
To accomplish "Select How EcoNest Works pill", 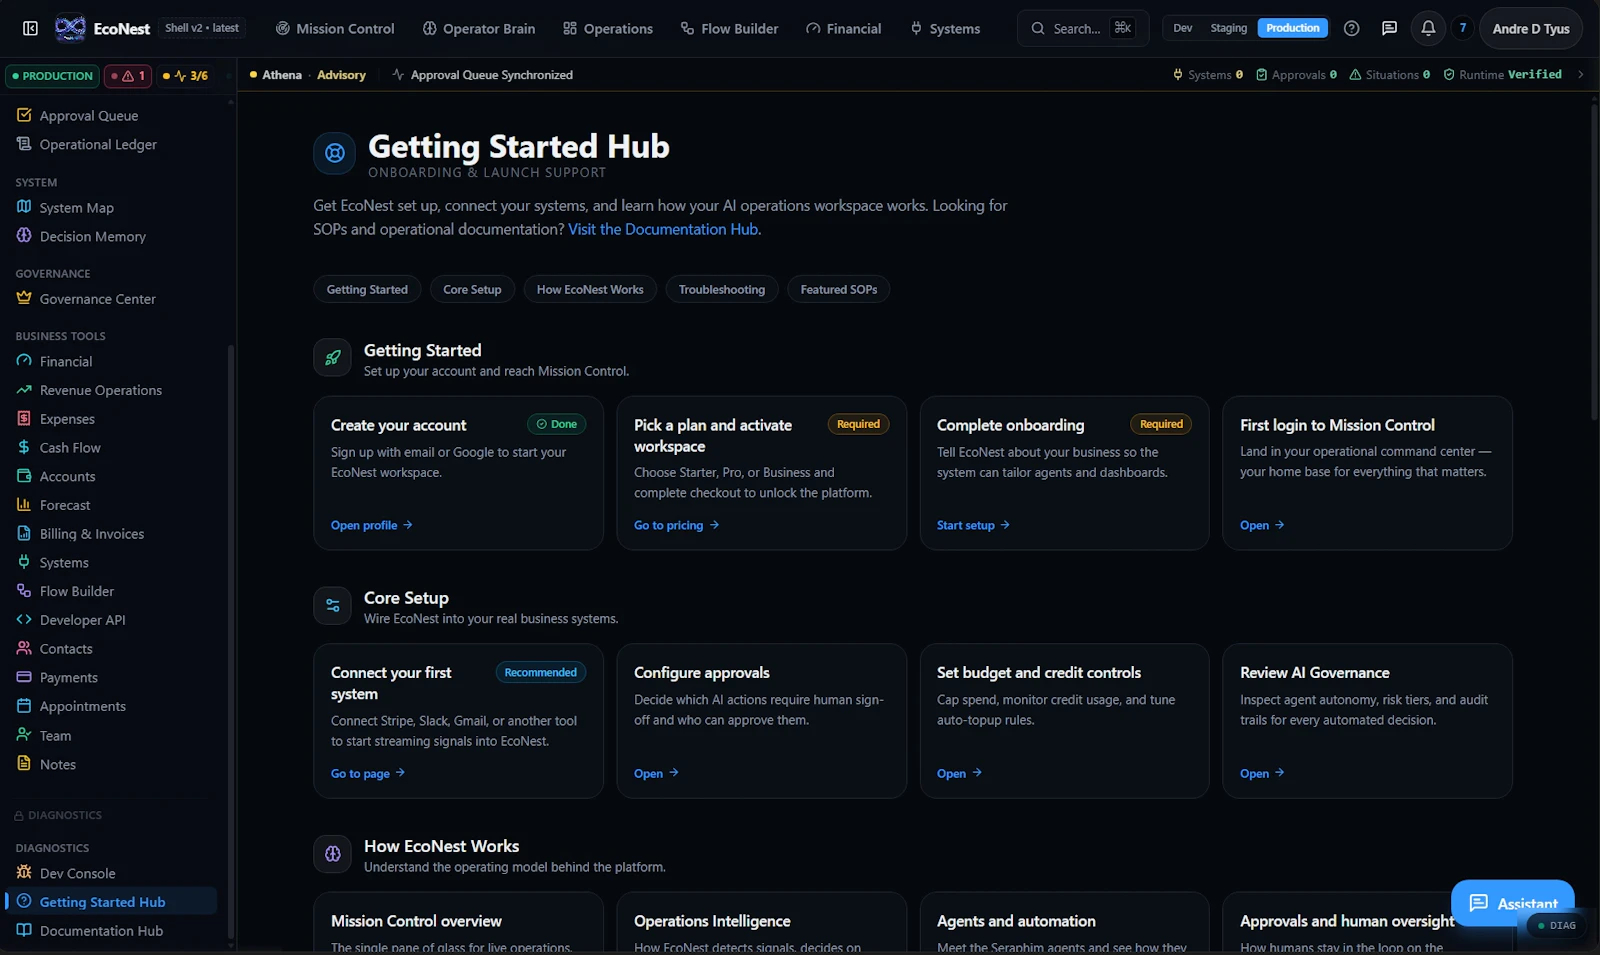I will (590, 290).
